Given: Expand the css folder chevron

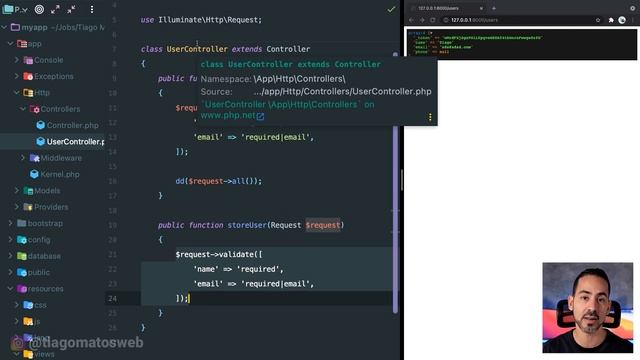Looking at the screenshot, I should click(x=17, y=305).
